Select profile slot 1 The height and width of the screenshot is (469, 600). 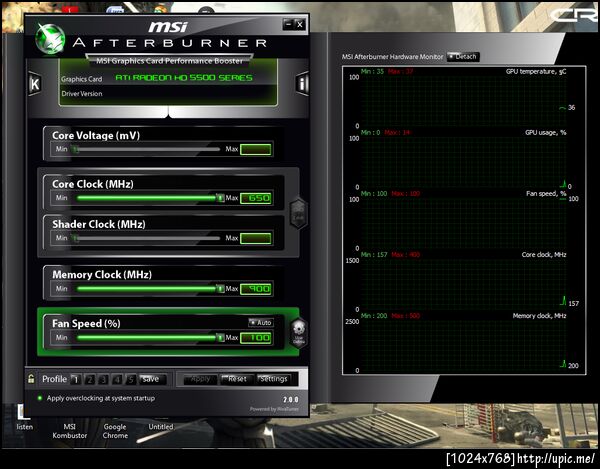click(x=76, y=379)
